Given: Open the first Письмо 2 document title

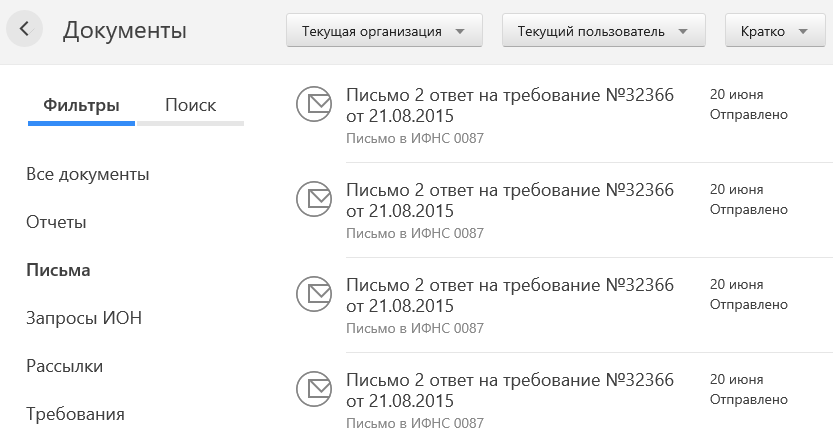Looking at the screenshot, I should coord(510,105).
